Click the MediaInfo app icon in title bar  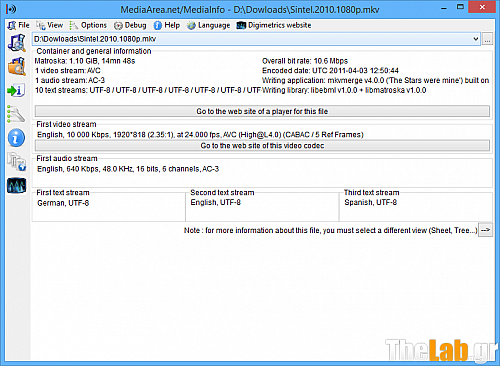tap(11, 9)
